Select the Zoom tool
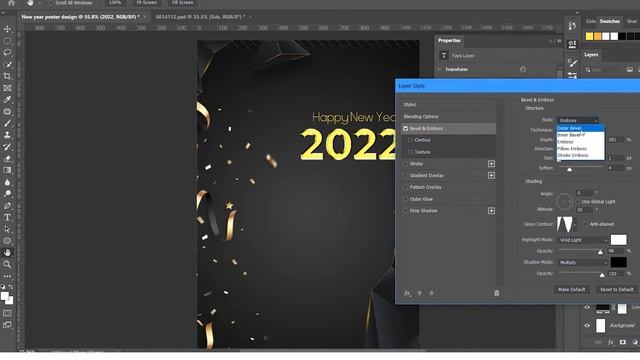Screen dimensions: 640x360 point(7,264)
